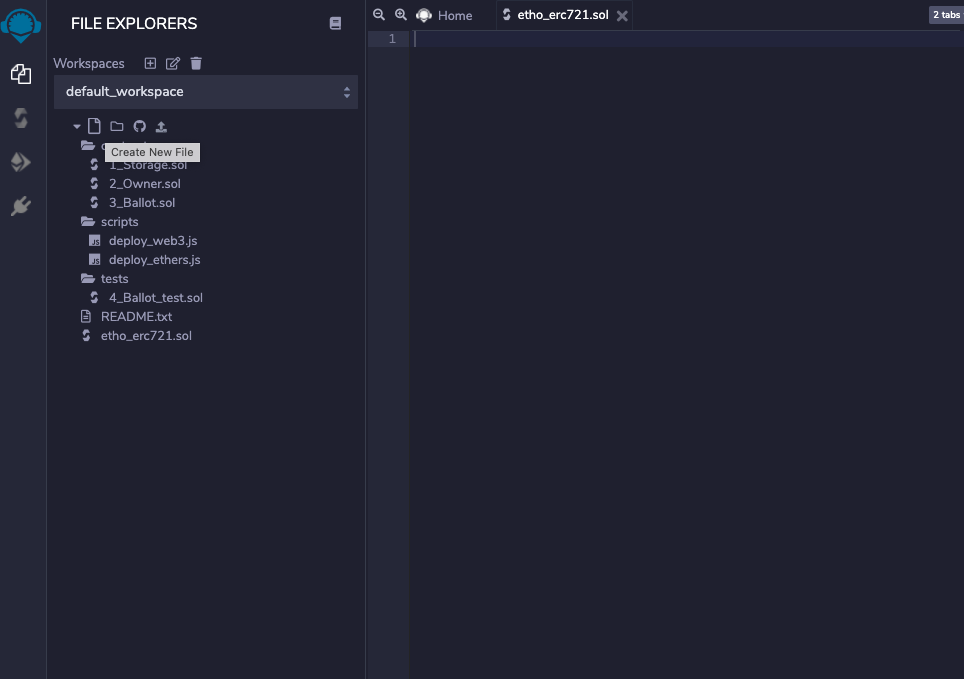Click the Workspaces label
Viewport: 964px width, 679px height.
click(89, 63)
